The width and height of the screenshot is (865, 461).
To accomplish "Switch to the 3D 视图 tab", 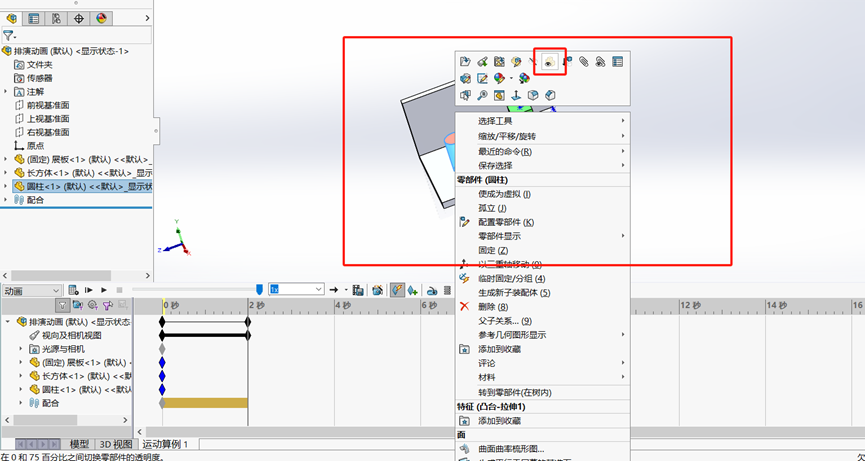I will coord(115,444).
